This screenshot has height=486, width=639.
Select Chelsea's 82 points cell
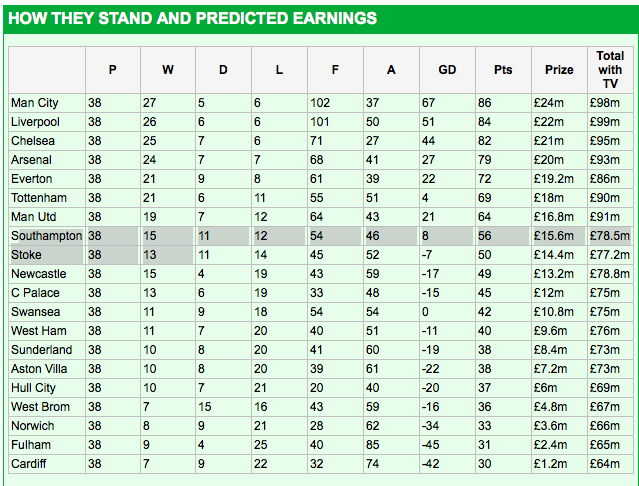click(503, 141)
